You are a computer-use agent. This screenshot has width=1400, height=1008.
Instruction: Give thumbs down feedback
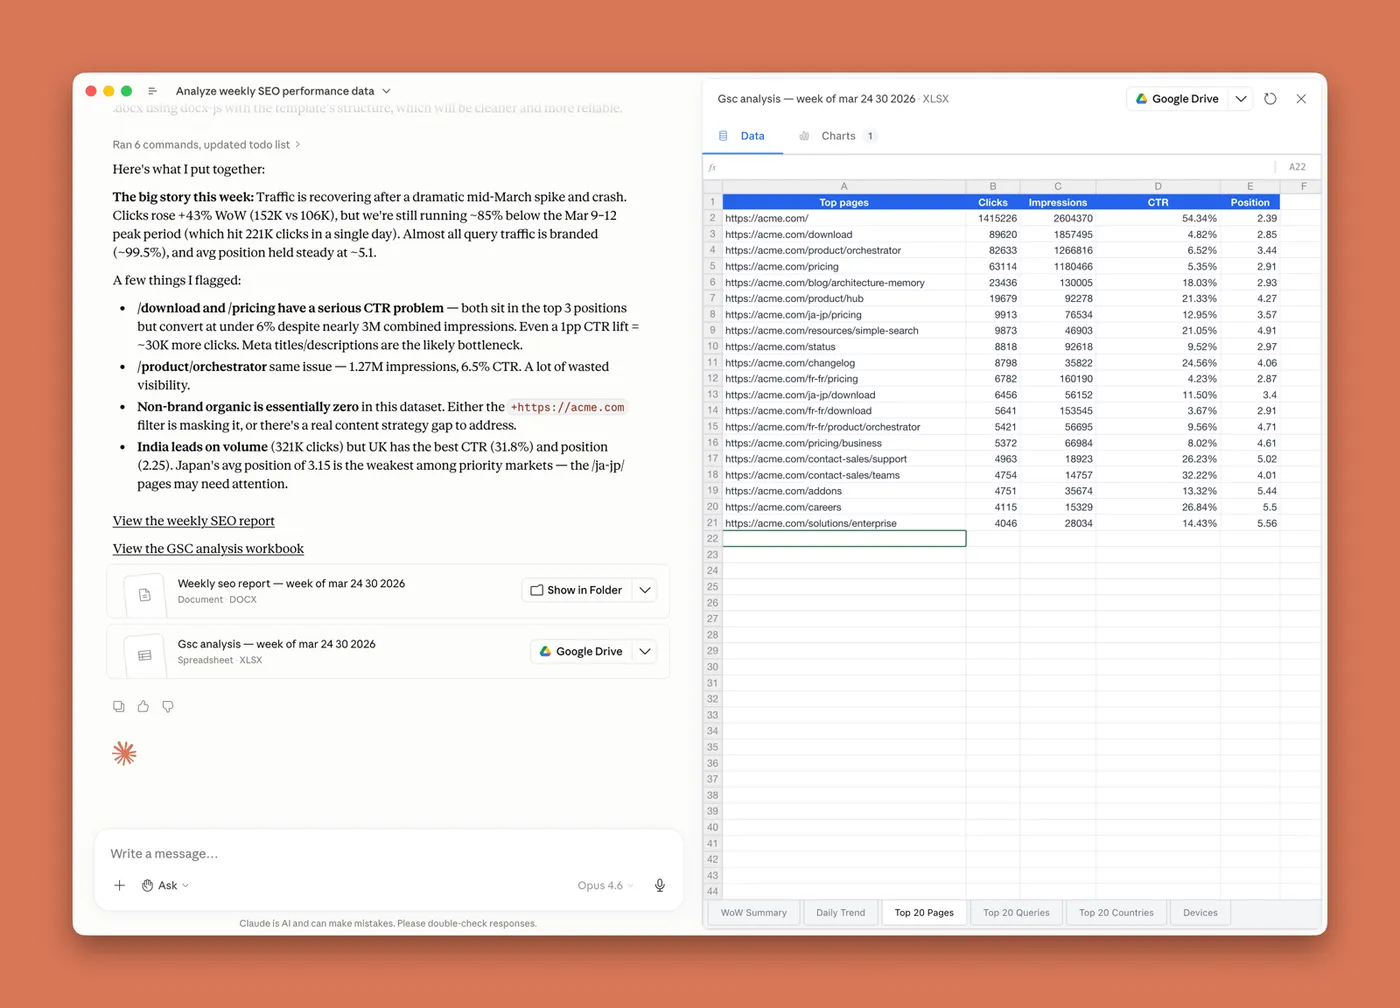tap(168, 706)
